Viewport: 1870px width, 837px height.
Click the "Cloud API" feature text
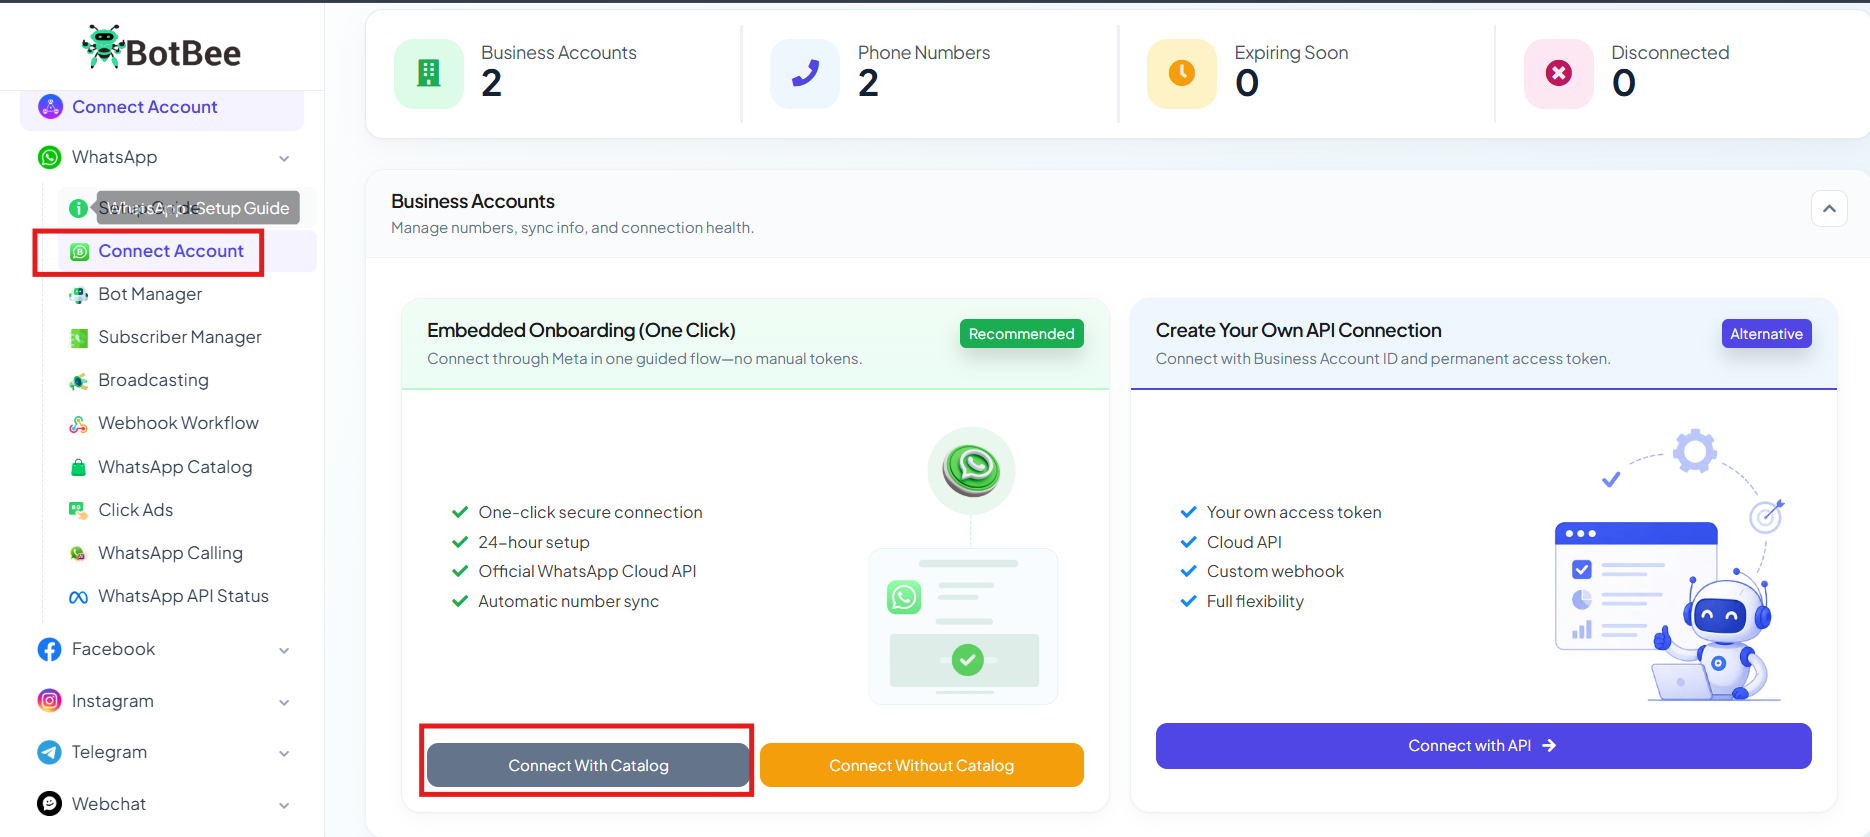coord(1244,542)
